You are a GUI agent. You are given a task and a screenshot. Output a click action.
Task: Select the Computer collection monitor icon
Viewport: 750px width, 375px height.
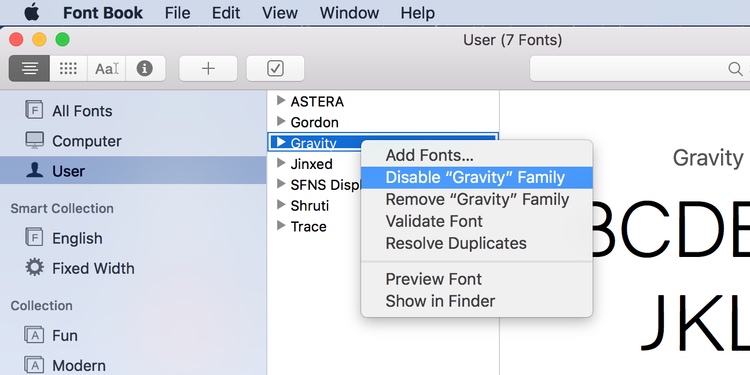(34, 141)
